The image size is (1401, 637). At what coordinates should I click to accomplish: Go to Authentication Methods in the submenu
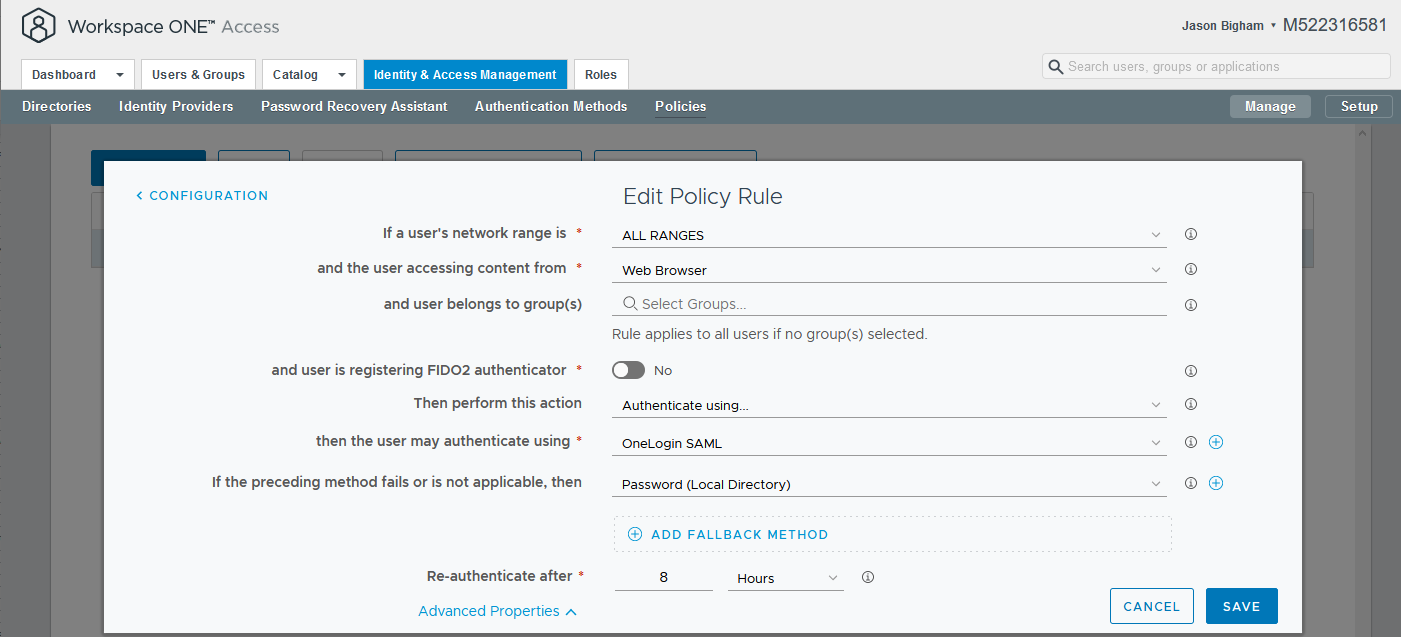click(x=551, y=106)
